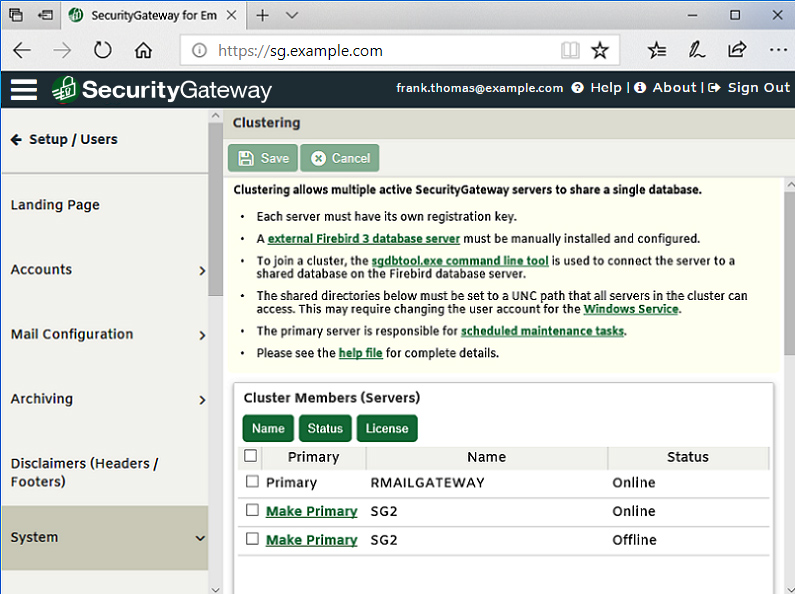This screenshot has height=594, width=795.
Task: Click the About info icon
Action: point(640,88)
